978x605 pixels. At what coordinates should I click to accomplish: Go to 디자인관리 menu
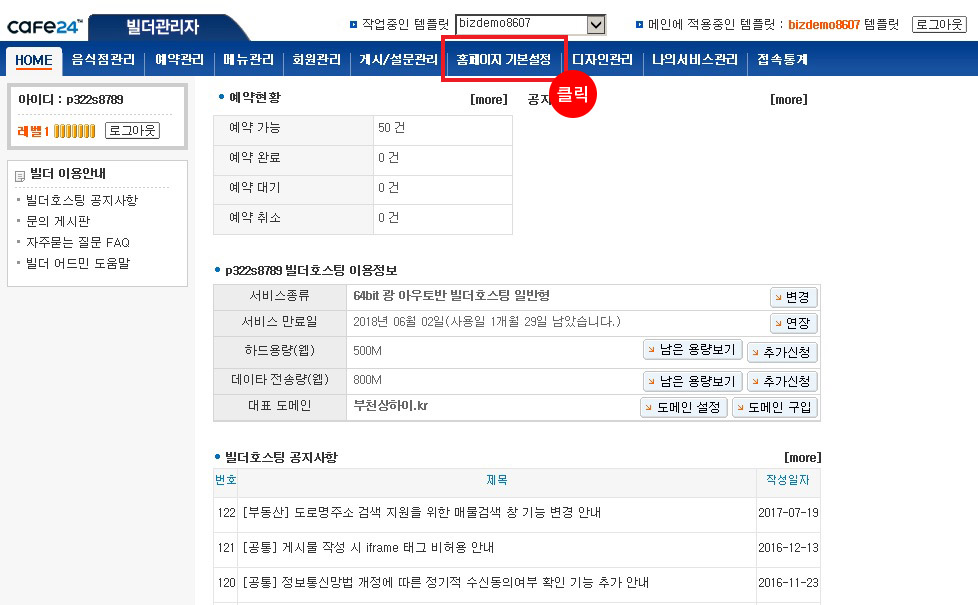pos(602,60)
